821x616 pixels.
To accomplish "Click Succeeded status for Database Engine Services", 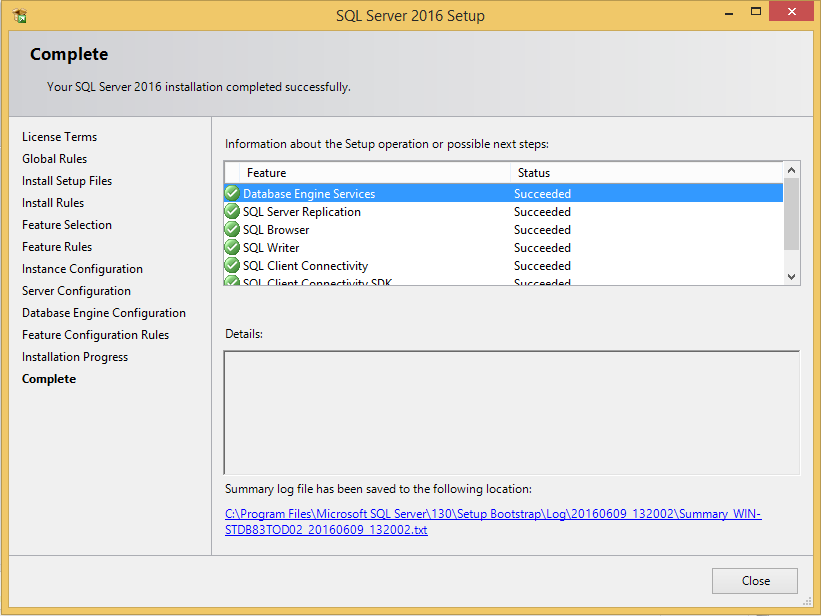I will (542, 194).
